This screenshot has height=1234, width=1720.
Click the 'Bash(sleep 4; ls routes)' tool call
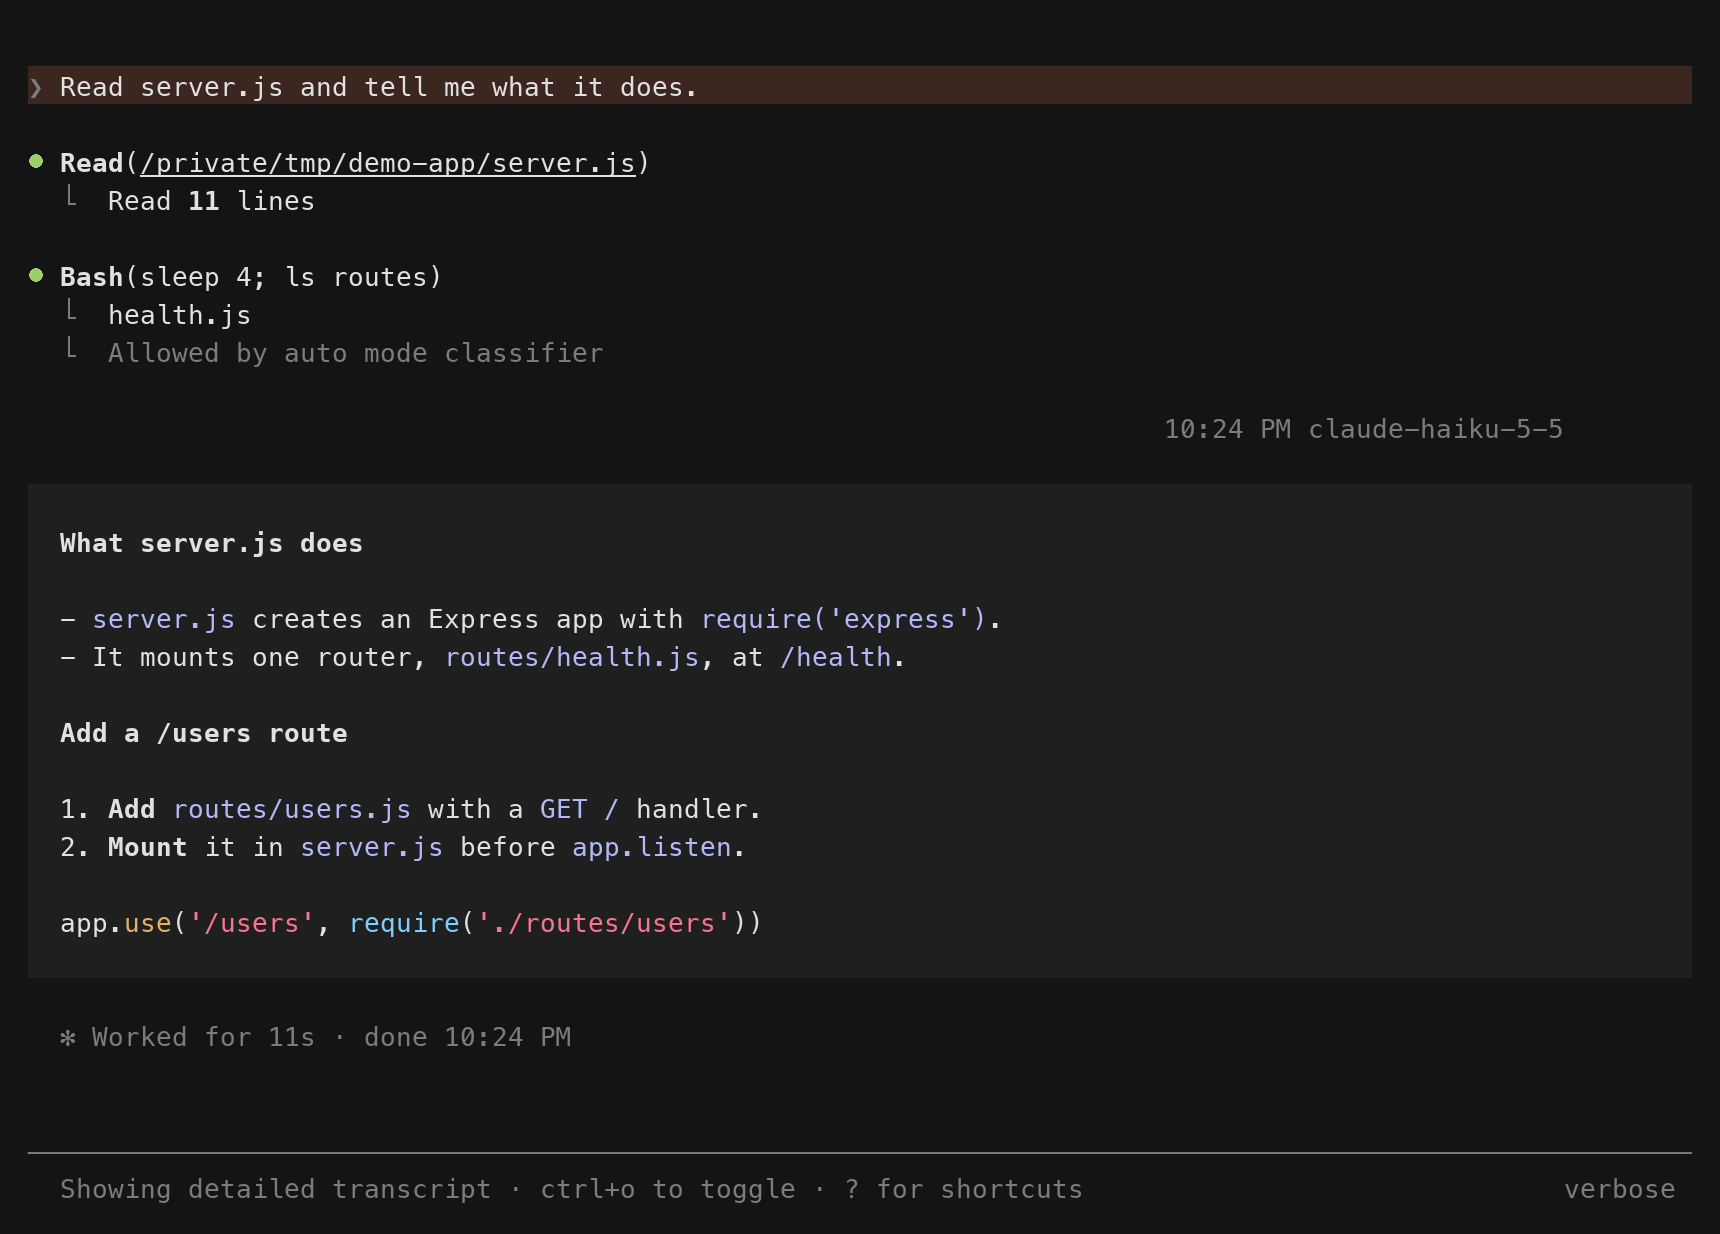pos(251,277)
